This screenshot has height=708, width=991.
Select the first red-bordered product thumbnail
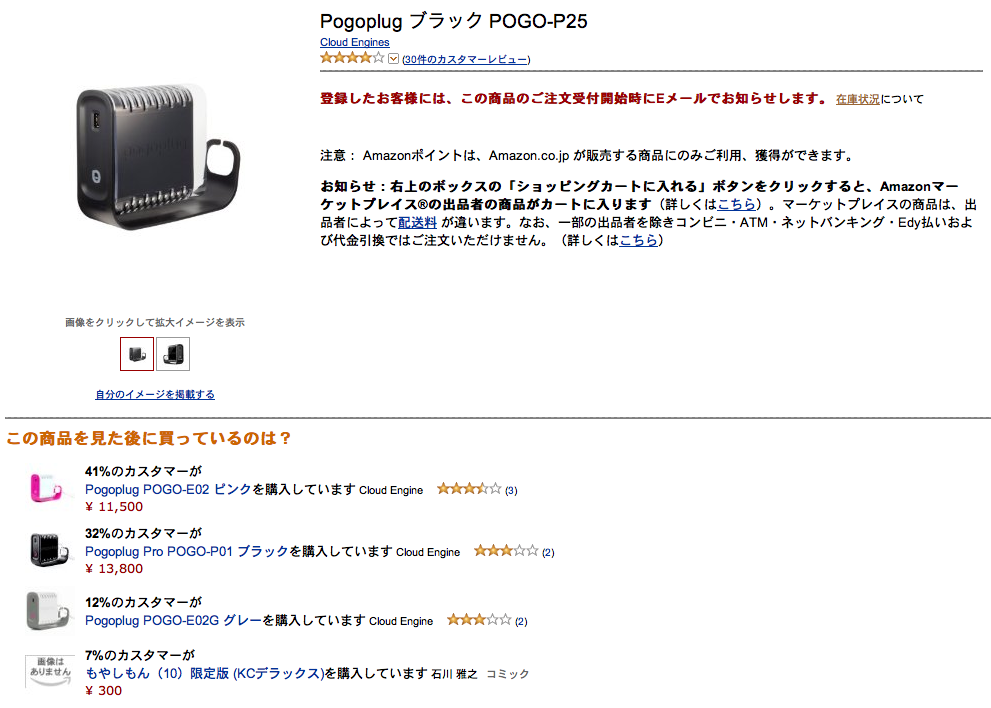pyautogui.click(x=137, y=354)
